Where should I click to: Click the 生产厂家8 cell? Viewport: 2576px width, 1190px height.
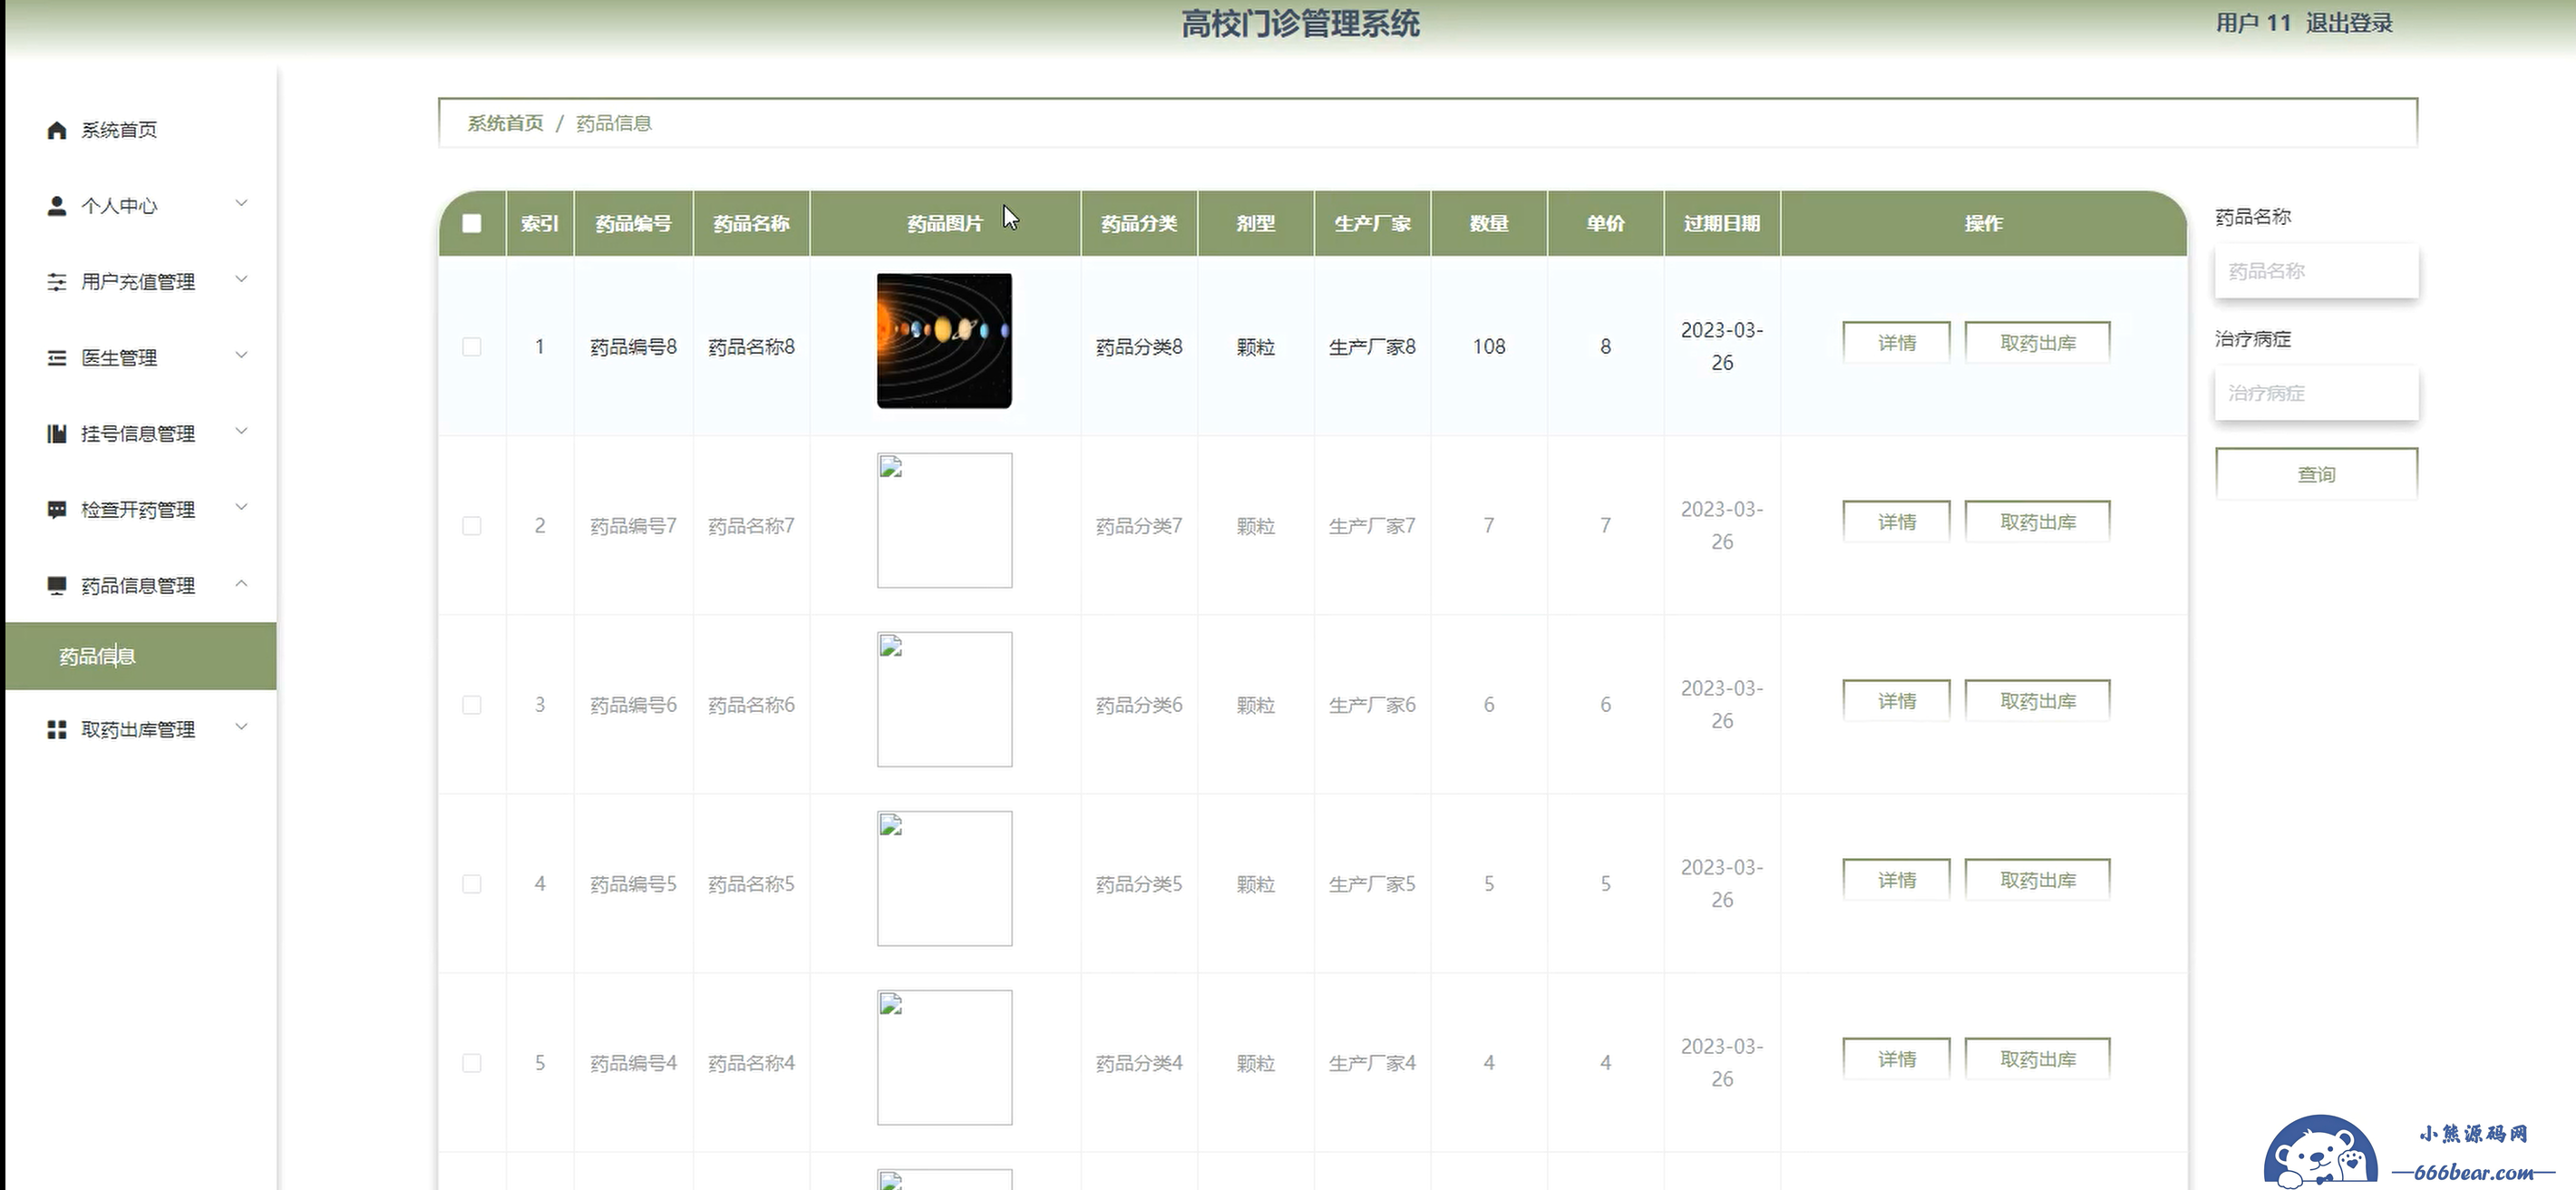pyautogui.click(x=1372, y=346)
